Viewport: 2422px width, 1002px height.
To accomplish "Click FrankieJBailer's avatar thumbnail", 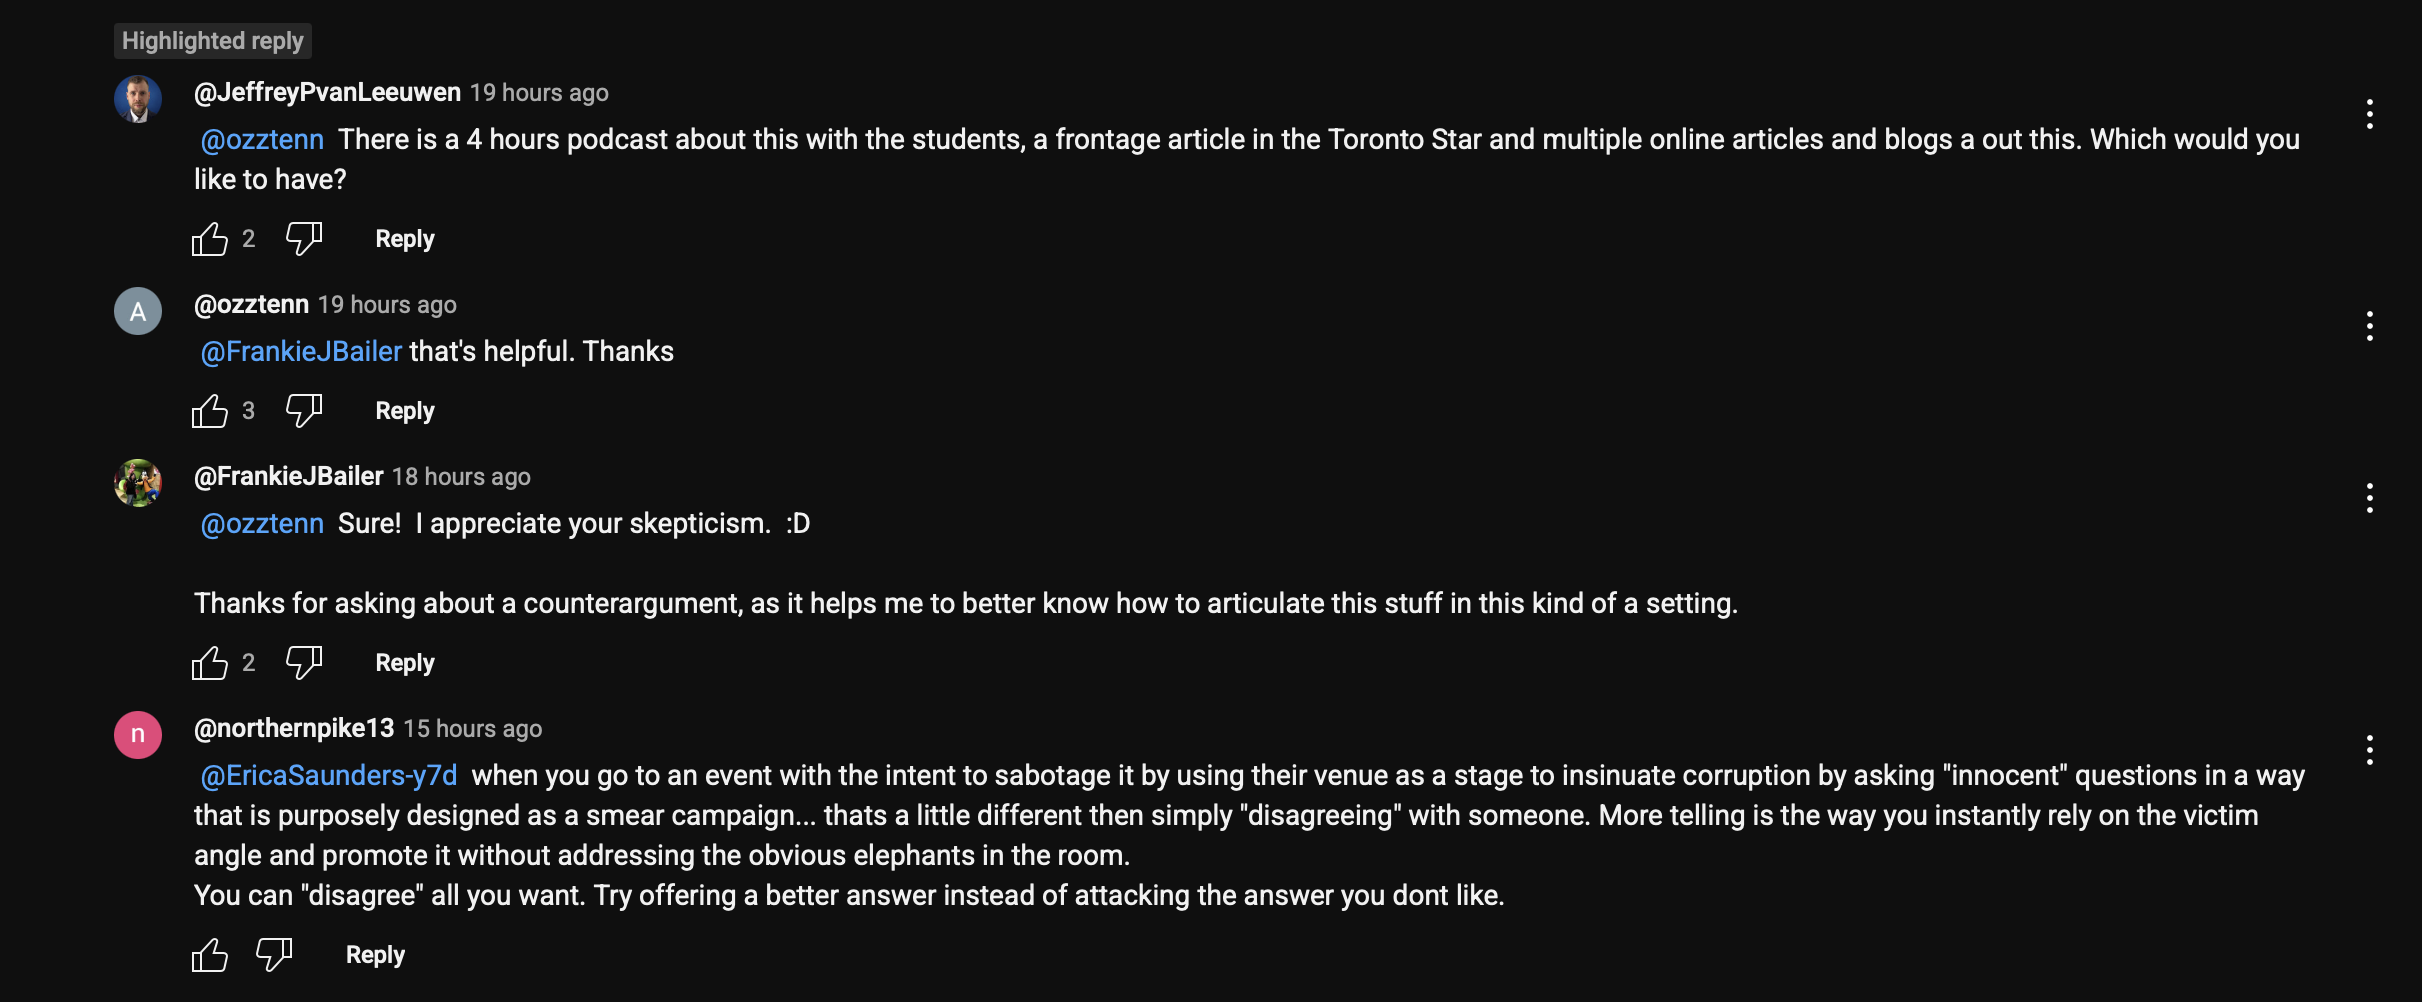I will 138,484.
